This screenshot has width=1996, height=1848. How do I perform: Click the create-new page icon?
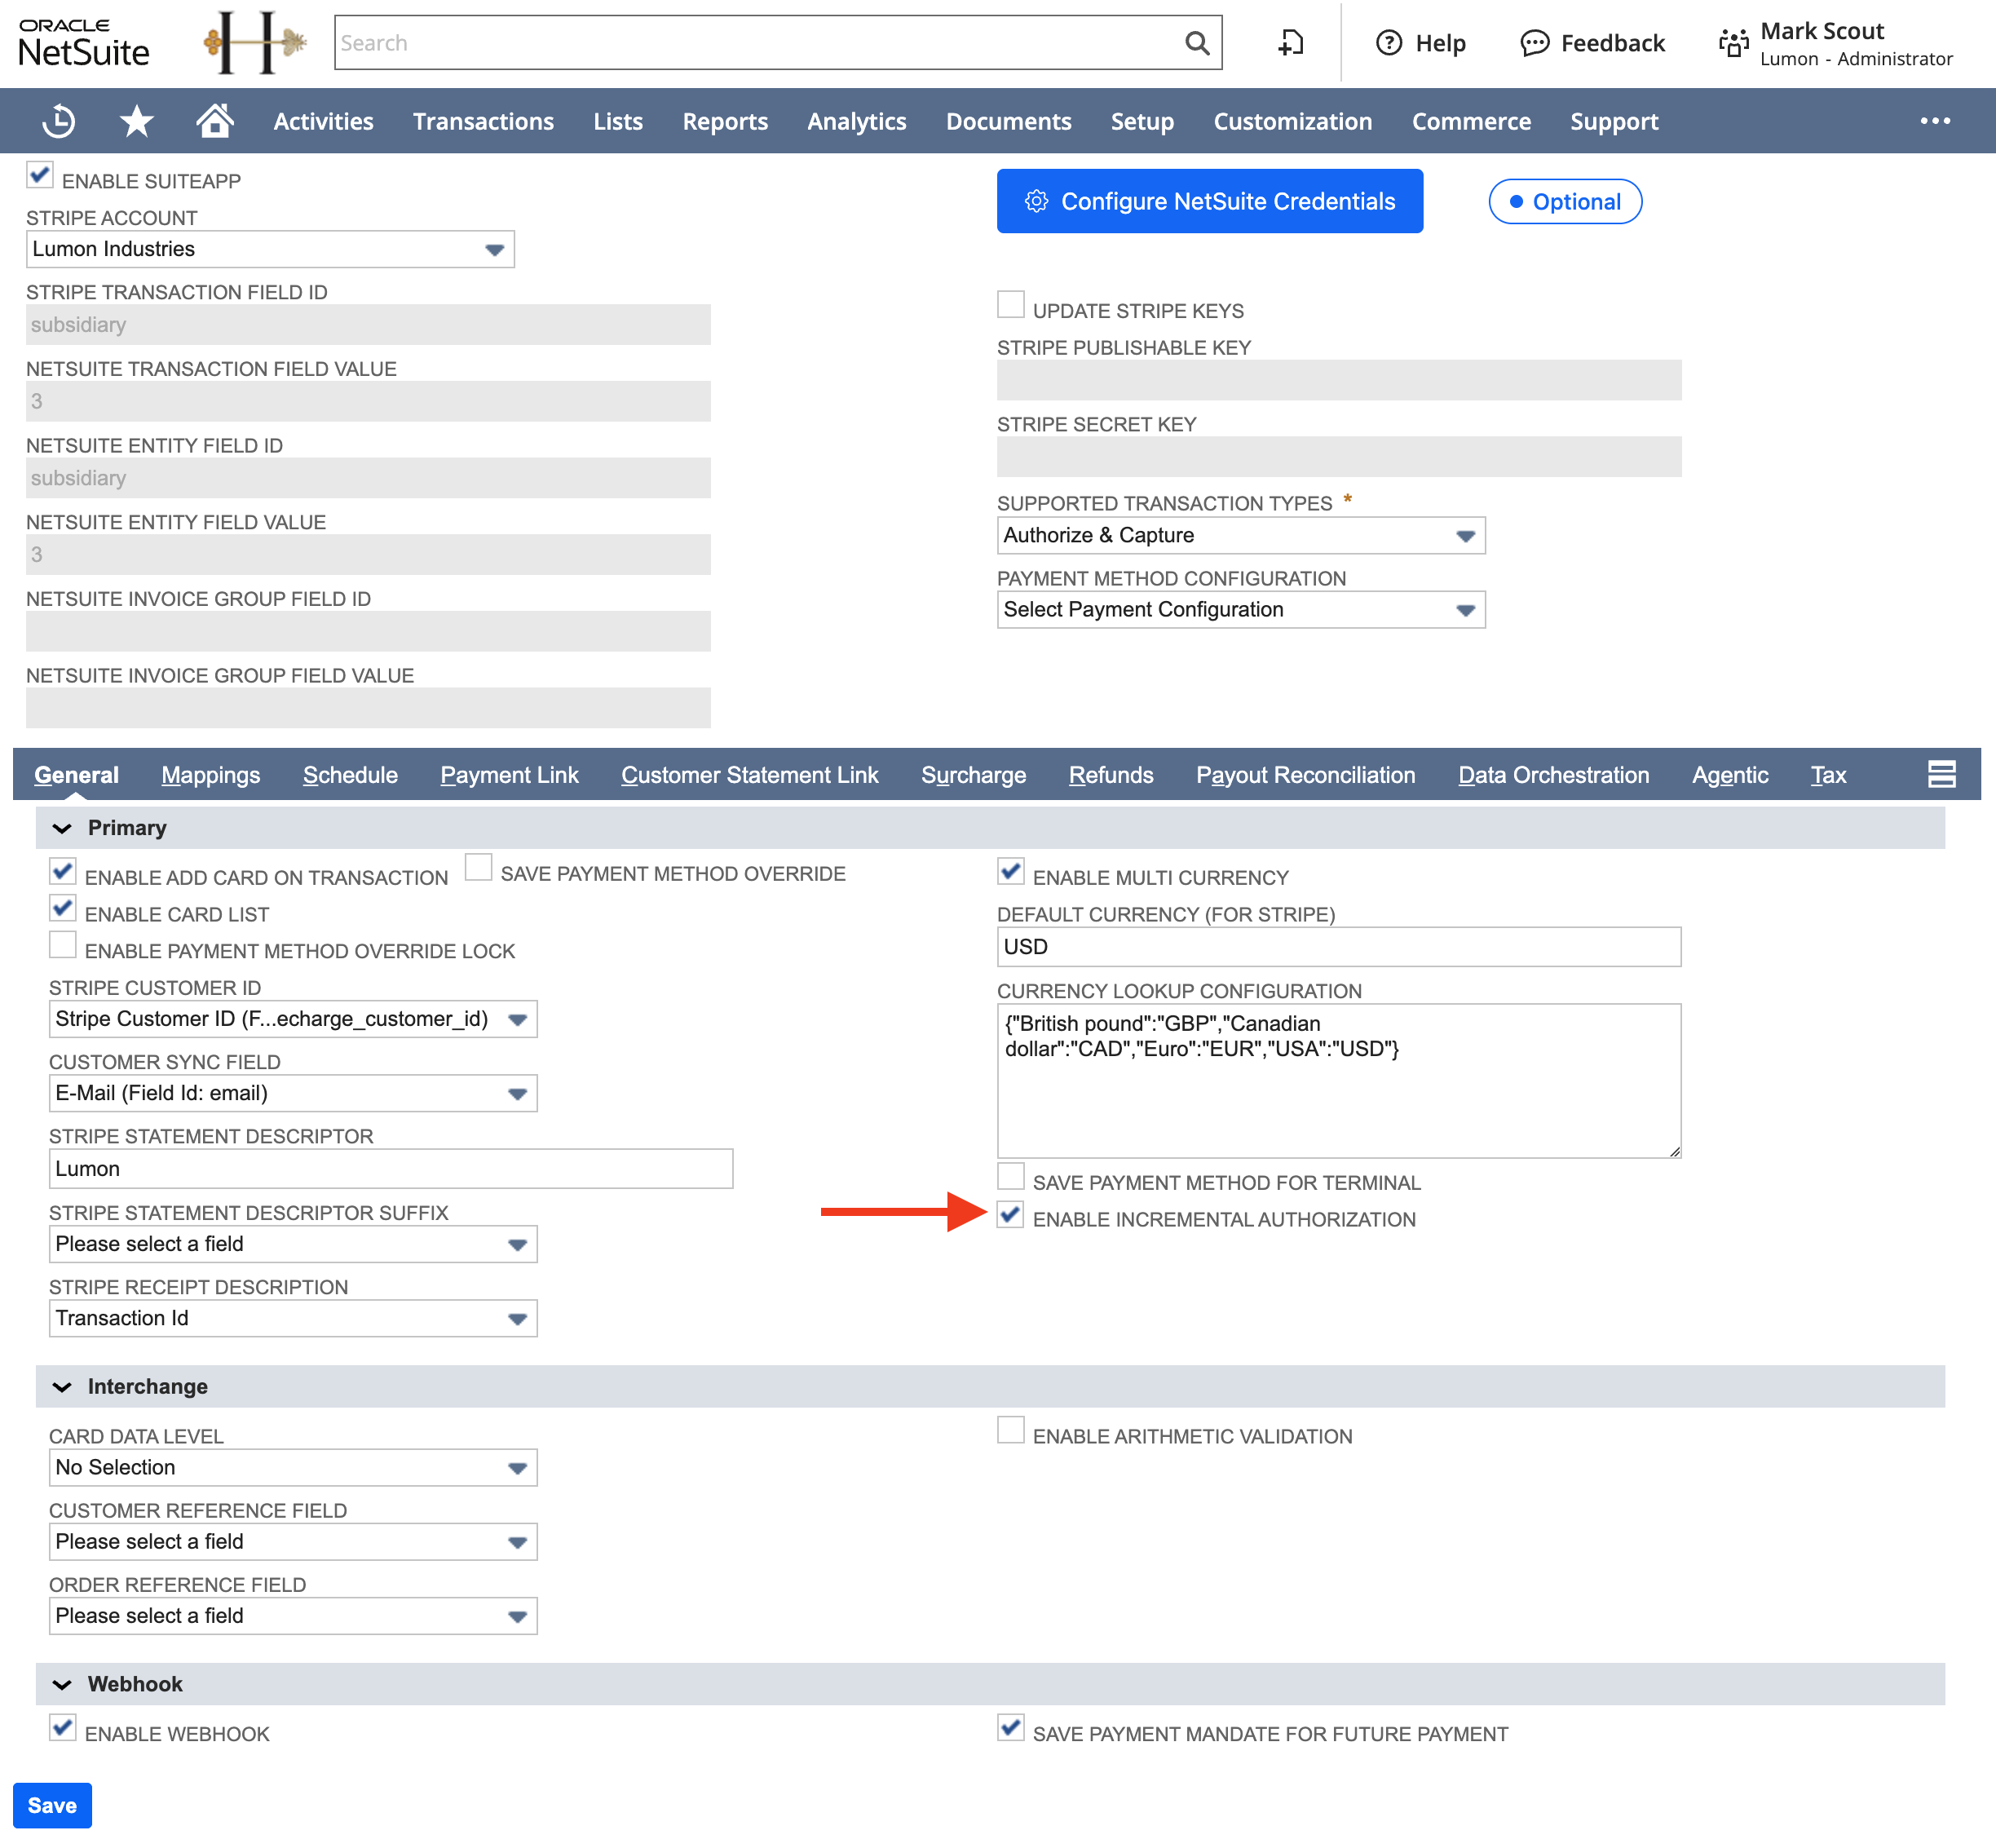[1291, 43]
